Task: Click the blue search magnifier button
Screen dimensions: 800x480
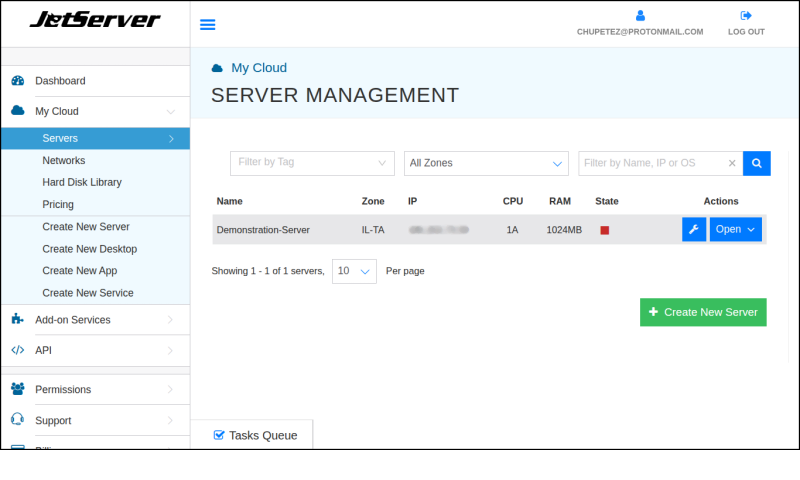Action: pyautogui.click(x=757, y=163)
